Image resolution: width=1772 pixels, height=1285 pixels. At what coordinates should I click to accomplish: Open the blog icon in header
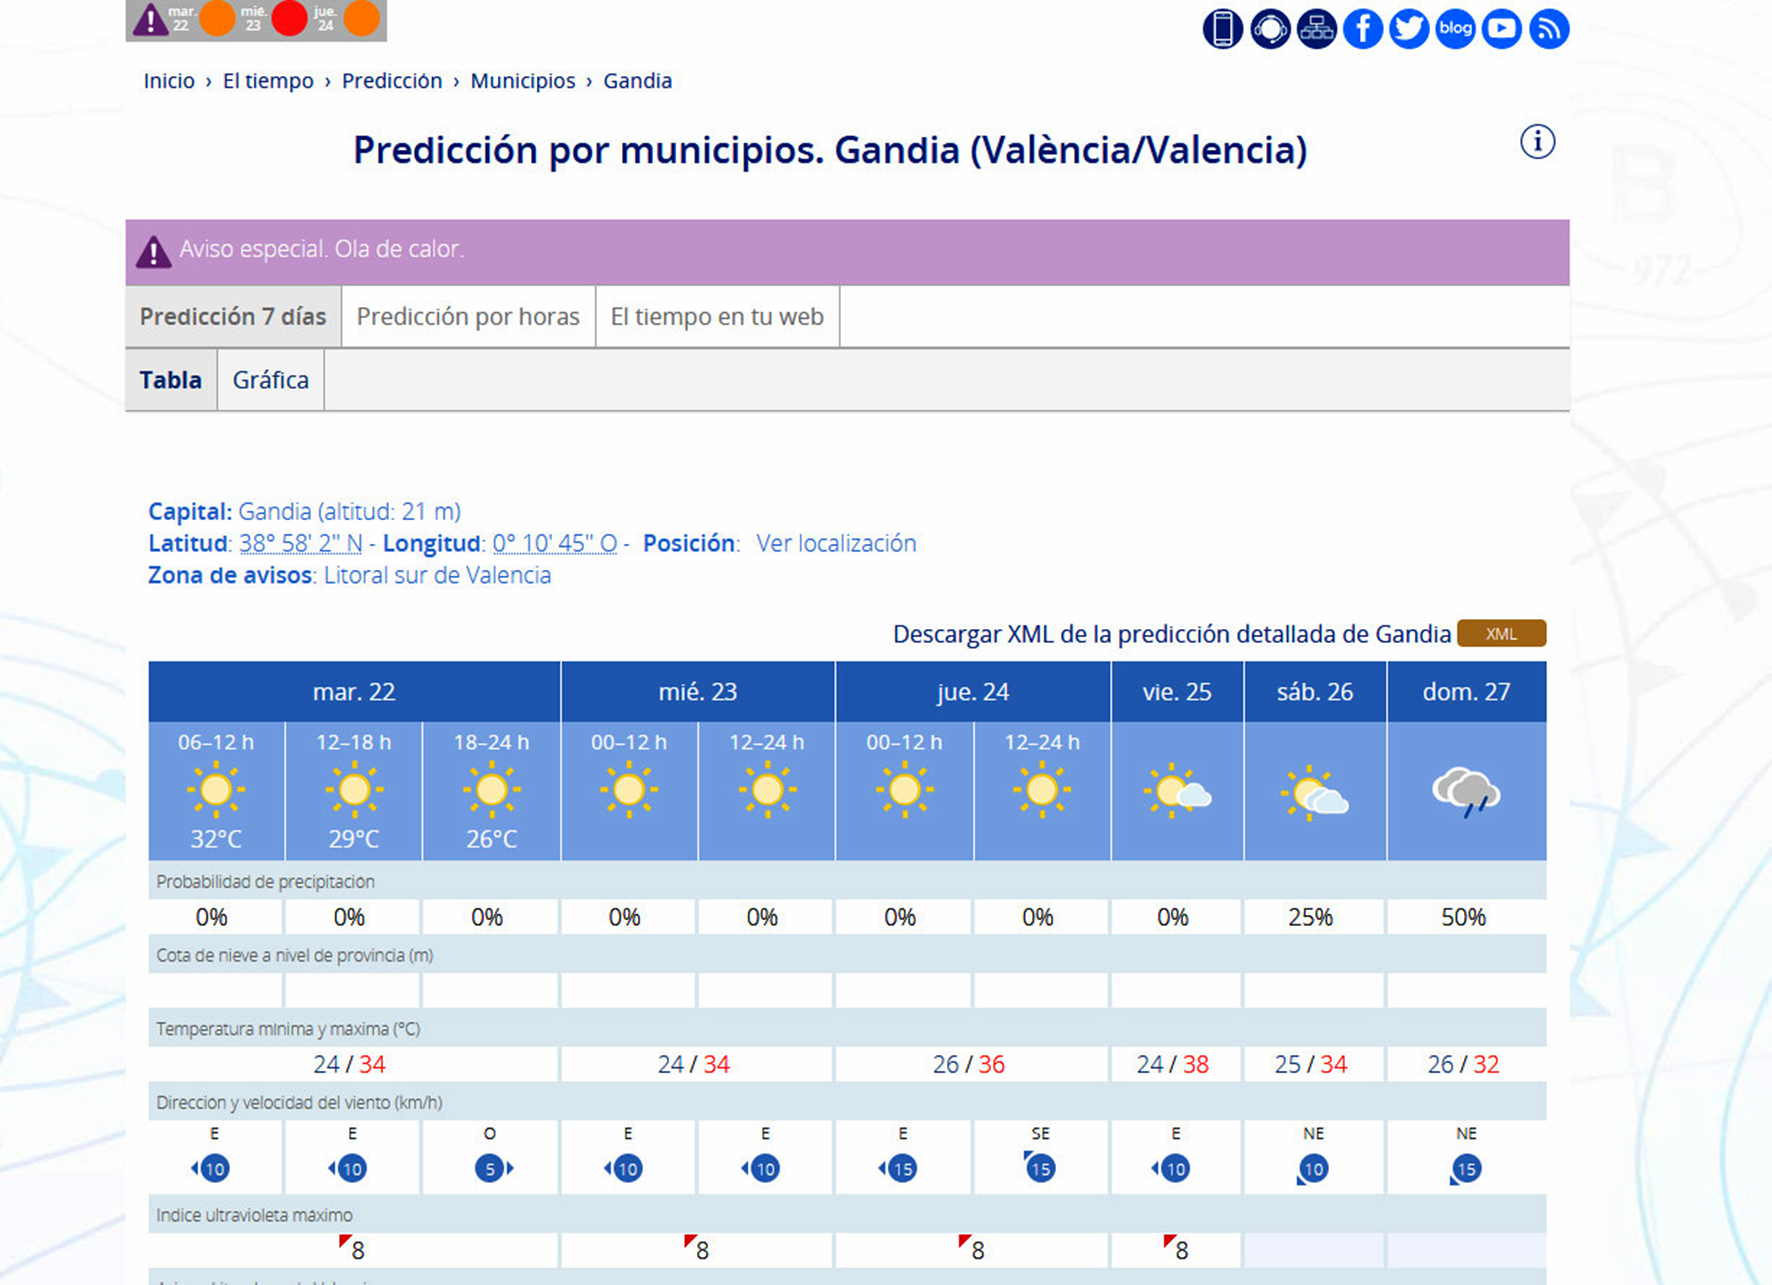click(x=1455, y=28)
